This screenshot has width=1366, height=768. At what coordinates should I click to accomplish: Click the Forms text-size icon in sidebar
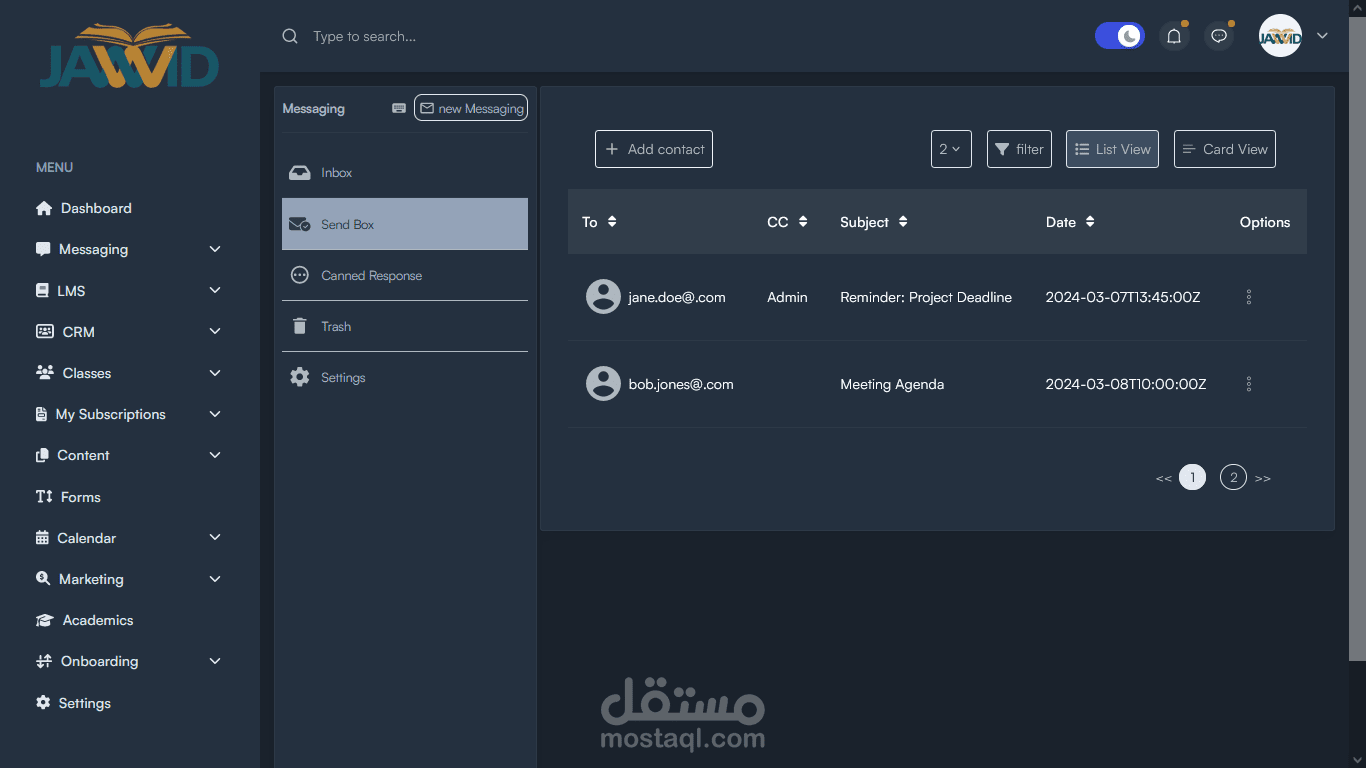[43, 497]
